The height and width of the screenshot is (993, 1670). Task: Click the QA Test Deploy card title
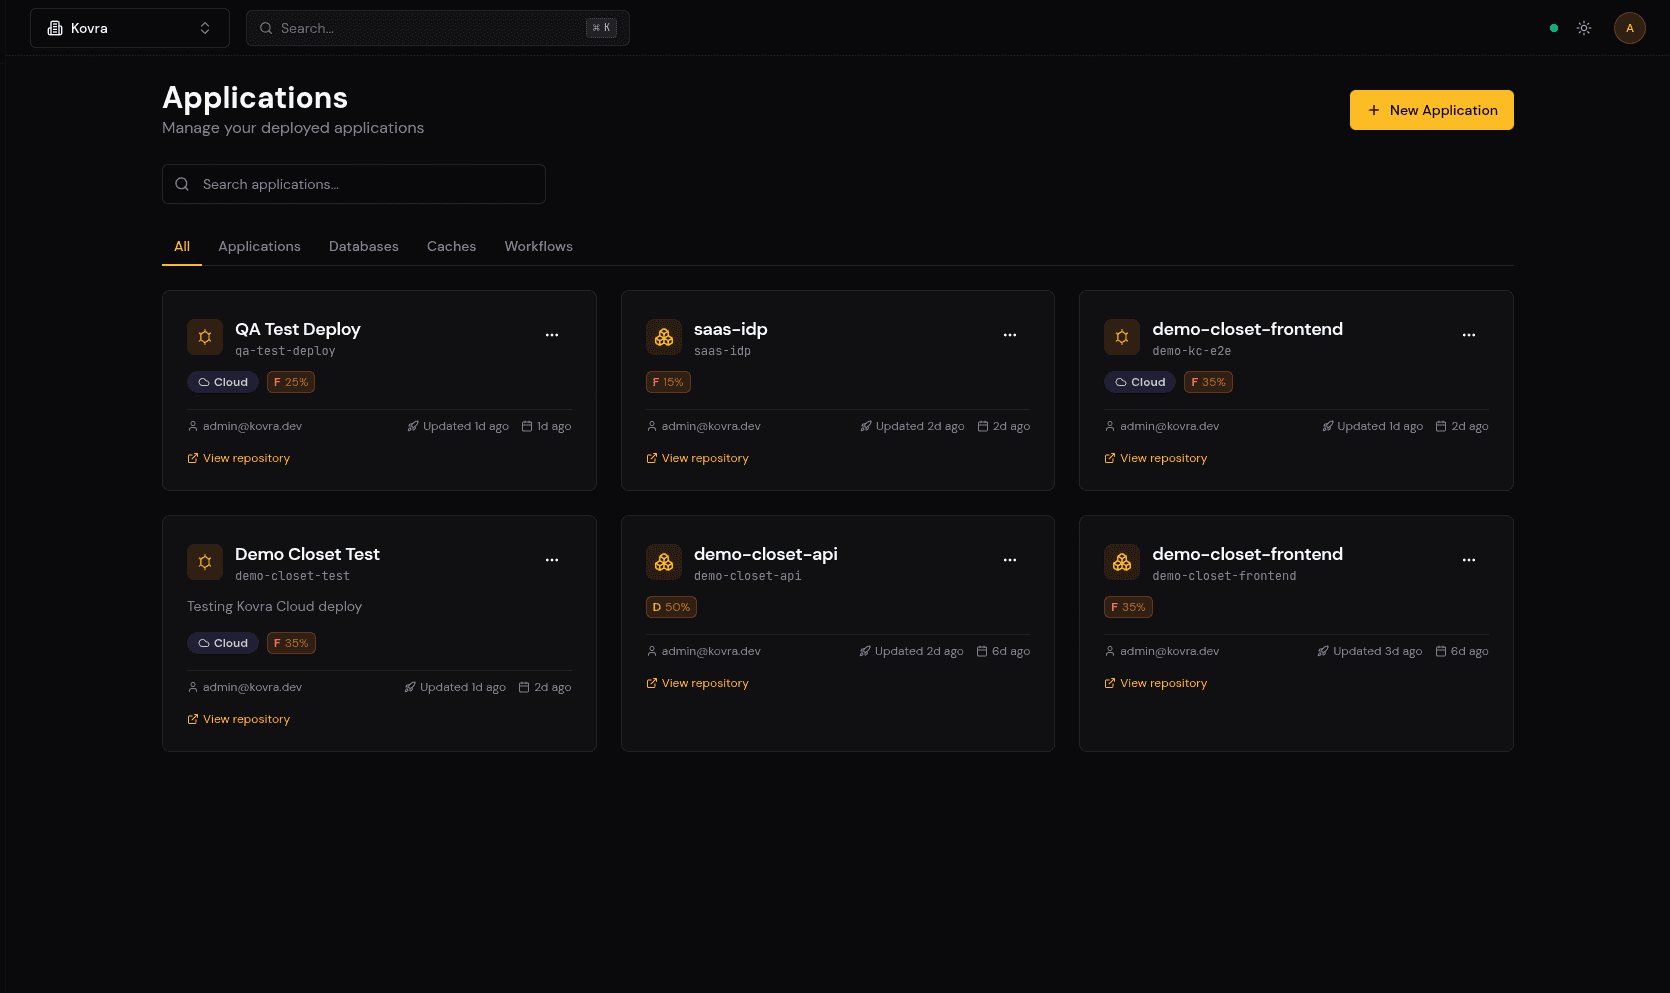[x=297, y=329]
